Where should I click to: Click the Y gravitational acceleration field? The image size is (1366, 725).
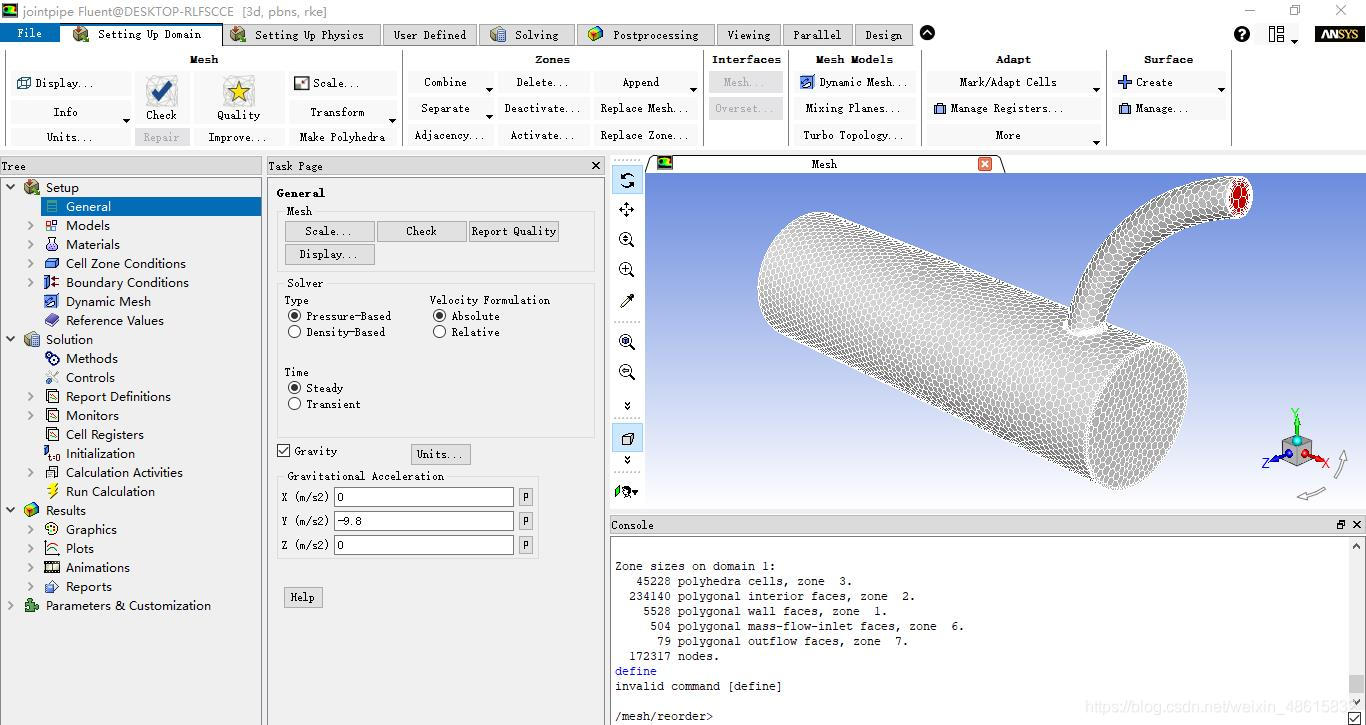[x=424, y=521]
